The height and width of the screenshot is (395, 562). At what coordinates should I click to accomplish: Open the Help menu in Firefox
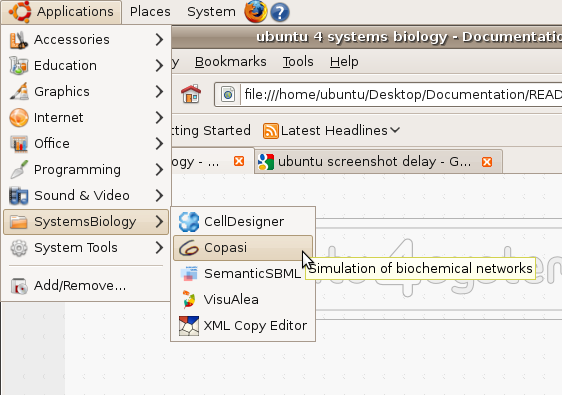click(344, 62)
